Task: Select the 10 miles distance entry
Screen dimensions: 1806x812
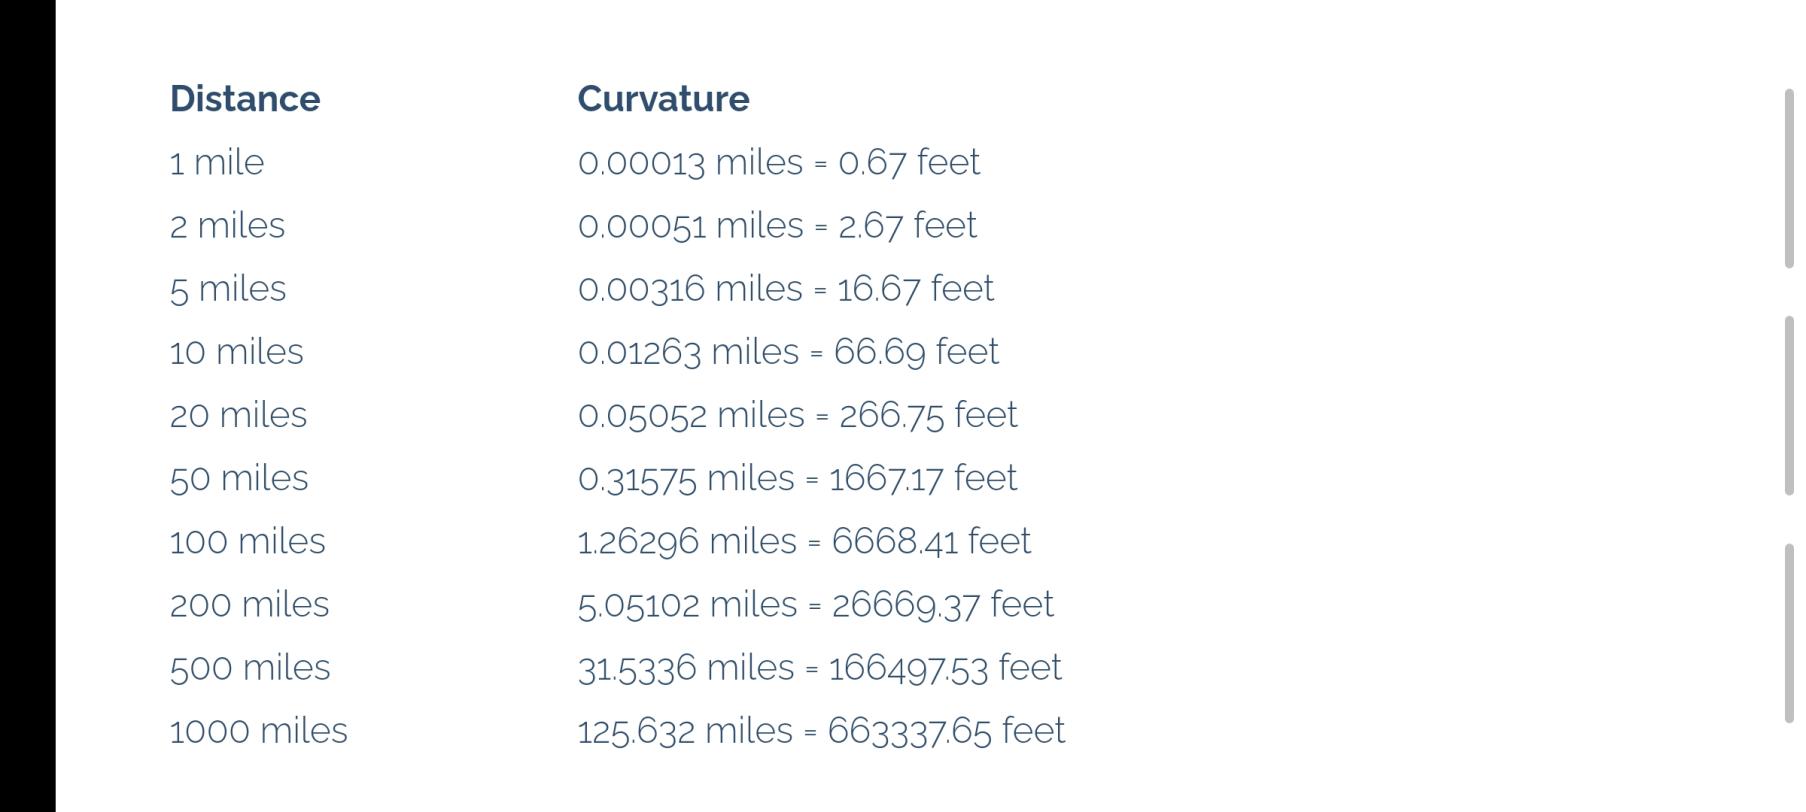Action: coord(236,352)
